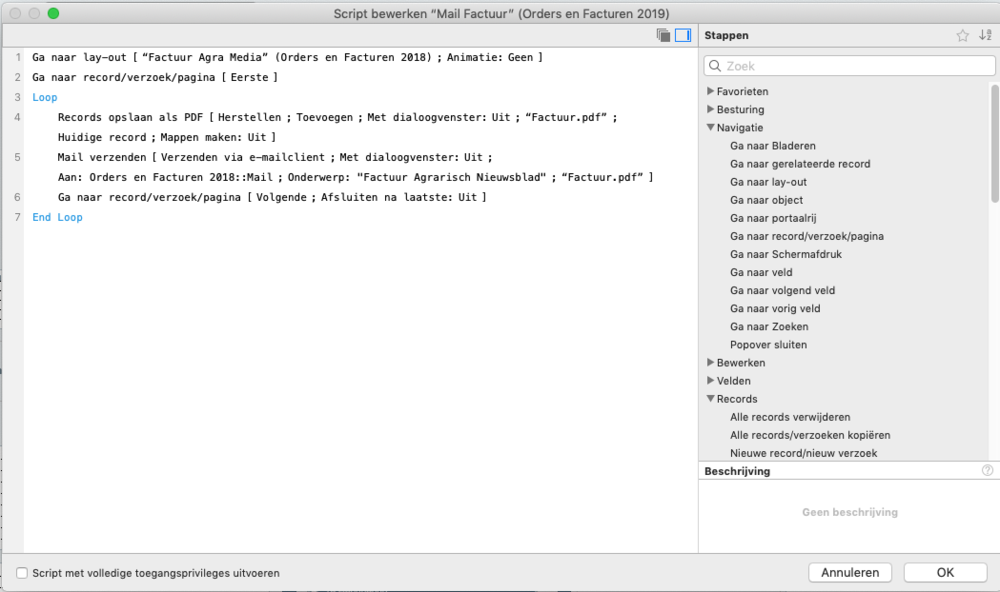Expand the Velden category
This screenshot has width=1000, height=592.
coord(710,380)
